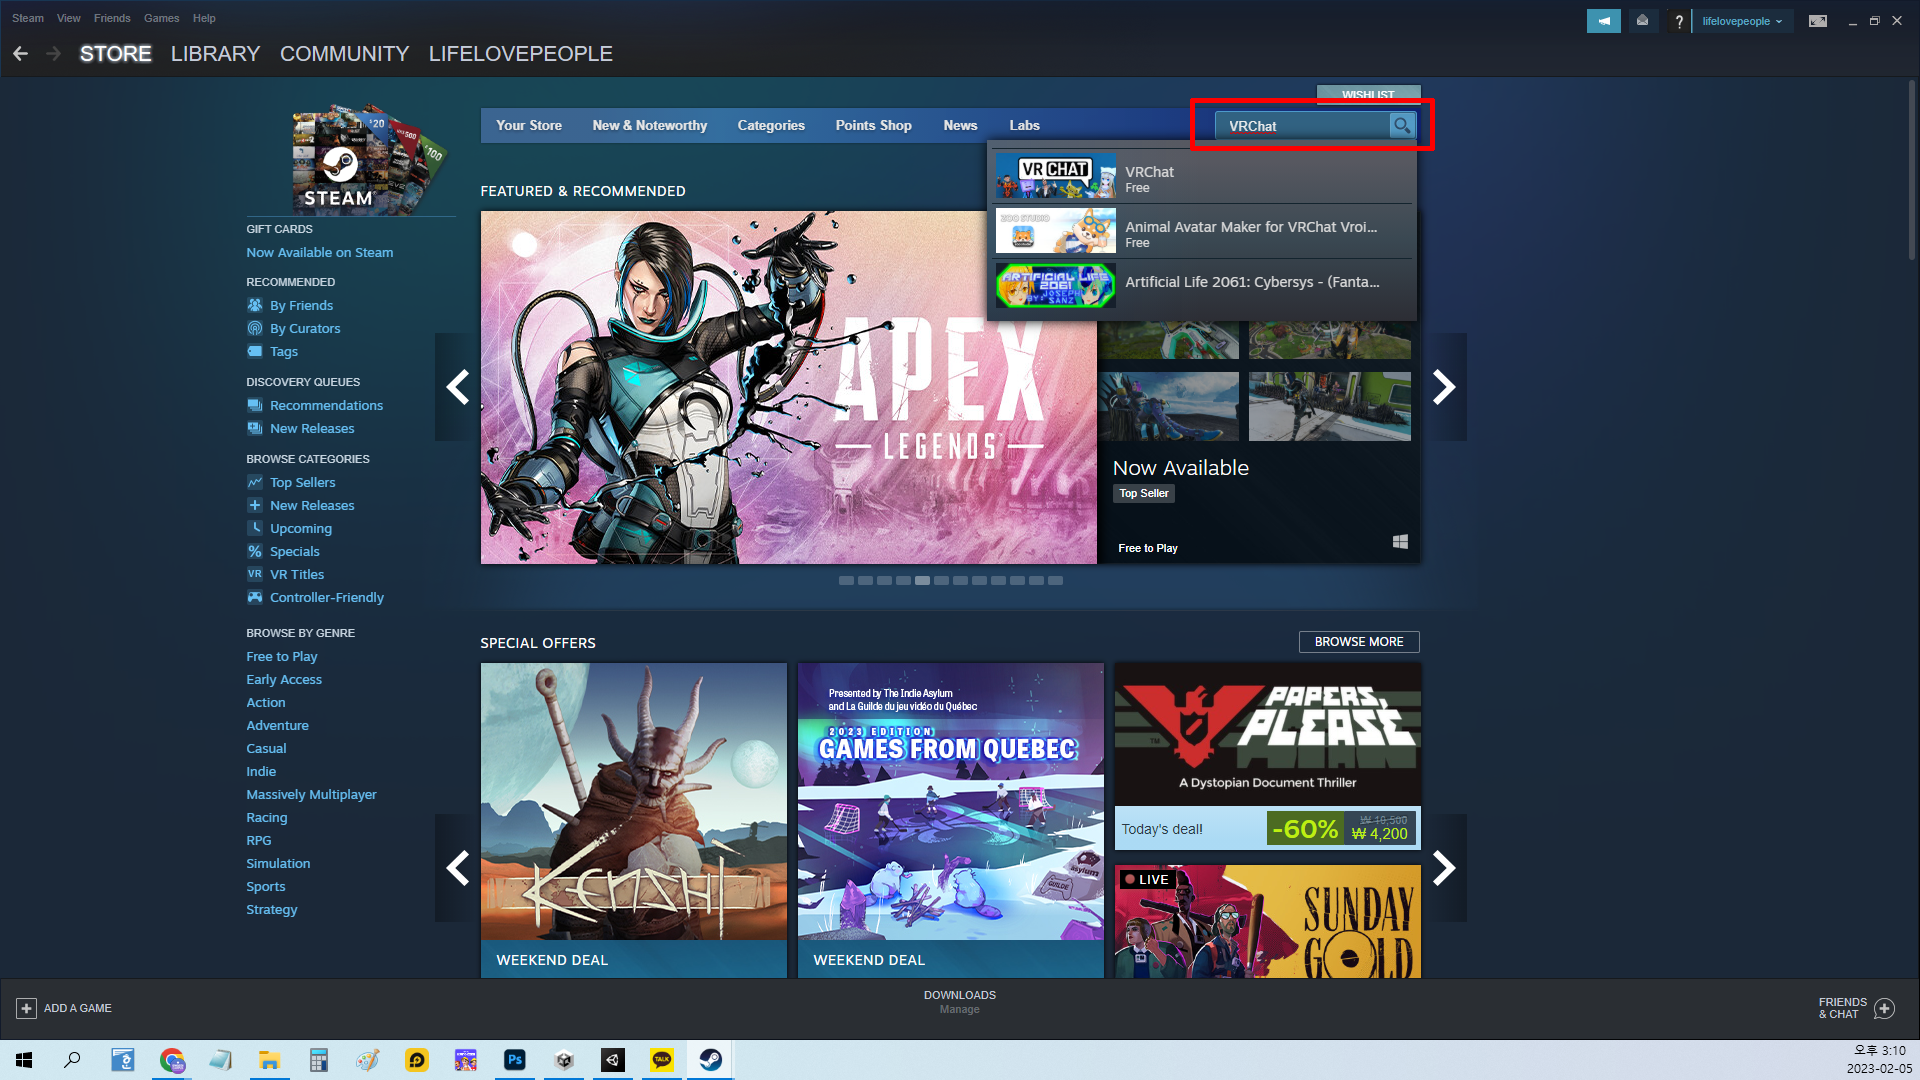Expand the lifelovepeople account dropdown

(x=1742, y=21)
